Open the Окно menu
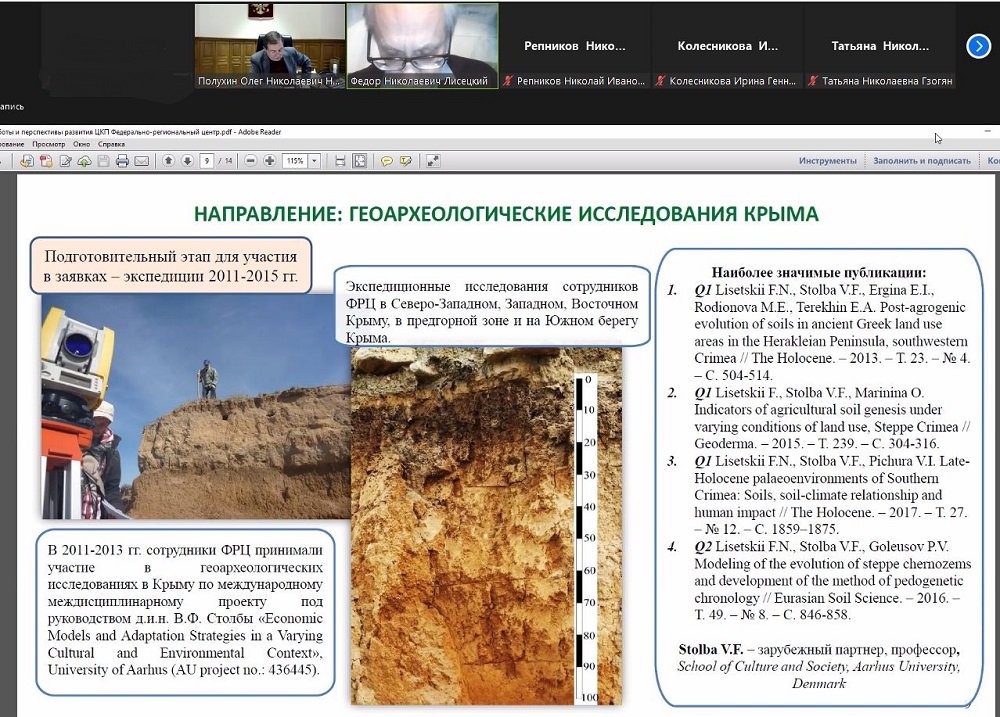This screenshot has height=717, width=1000. (x=81, y=144)
